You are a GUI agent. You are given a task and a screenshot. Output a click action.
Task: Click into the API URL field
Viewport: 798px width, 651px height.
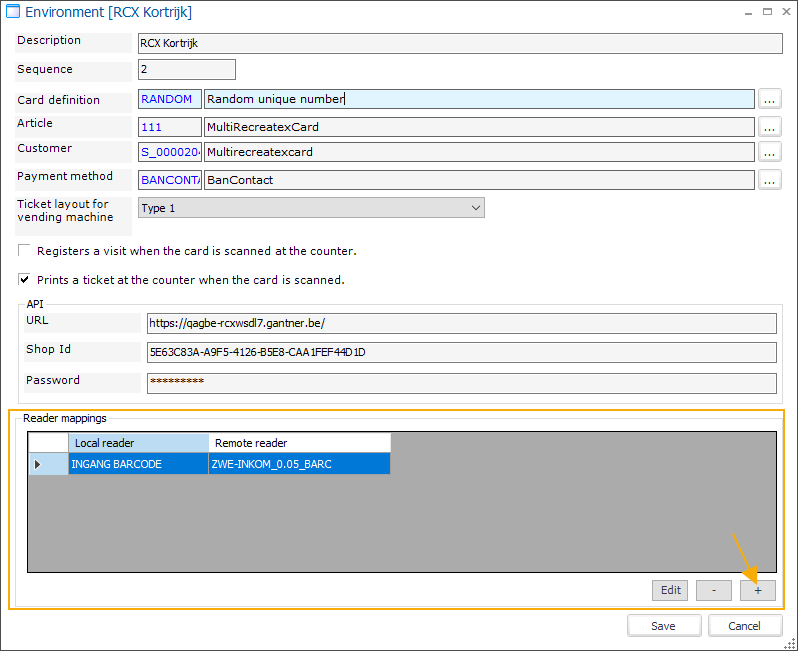[x=460, y=323]
